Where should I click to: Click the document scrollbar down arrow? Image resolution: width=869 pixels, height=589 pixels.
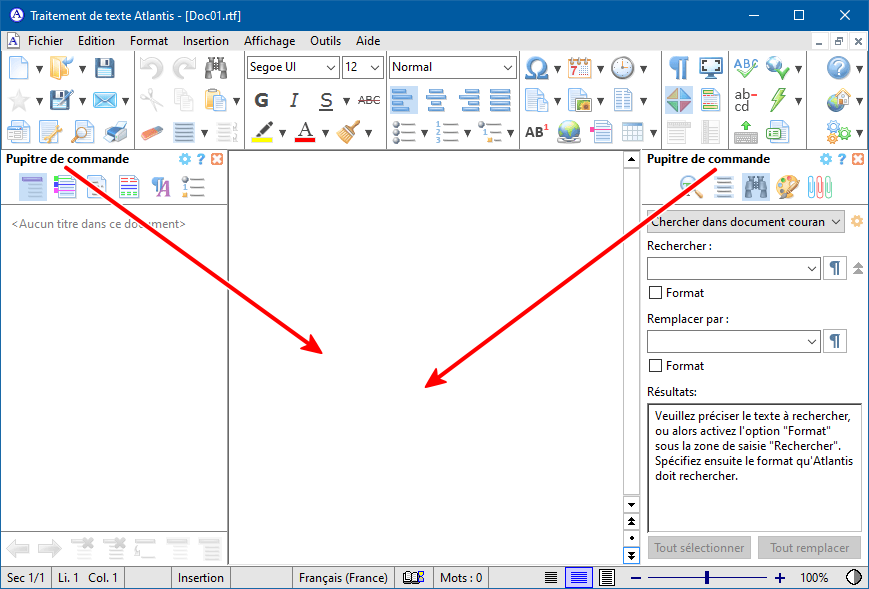(631, 505)
